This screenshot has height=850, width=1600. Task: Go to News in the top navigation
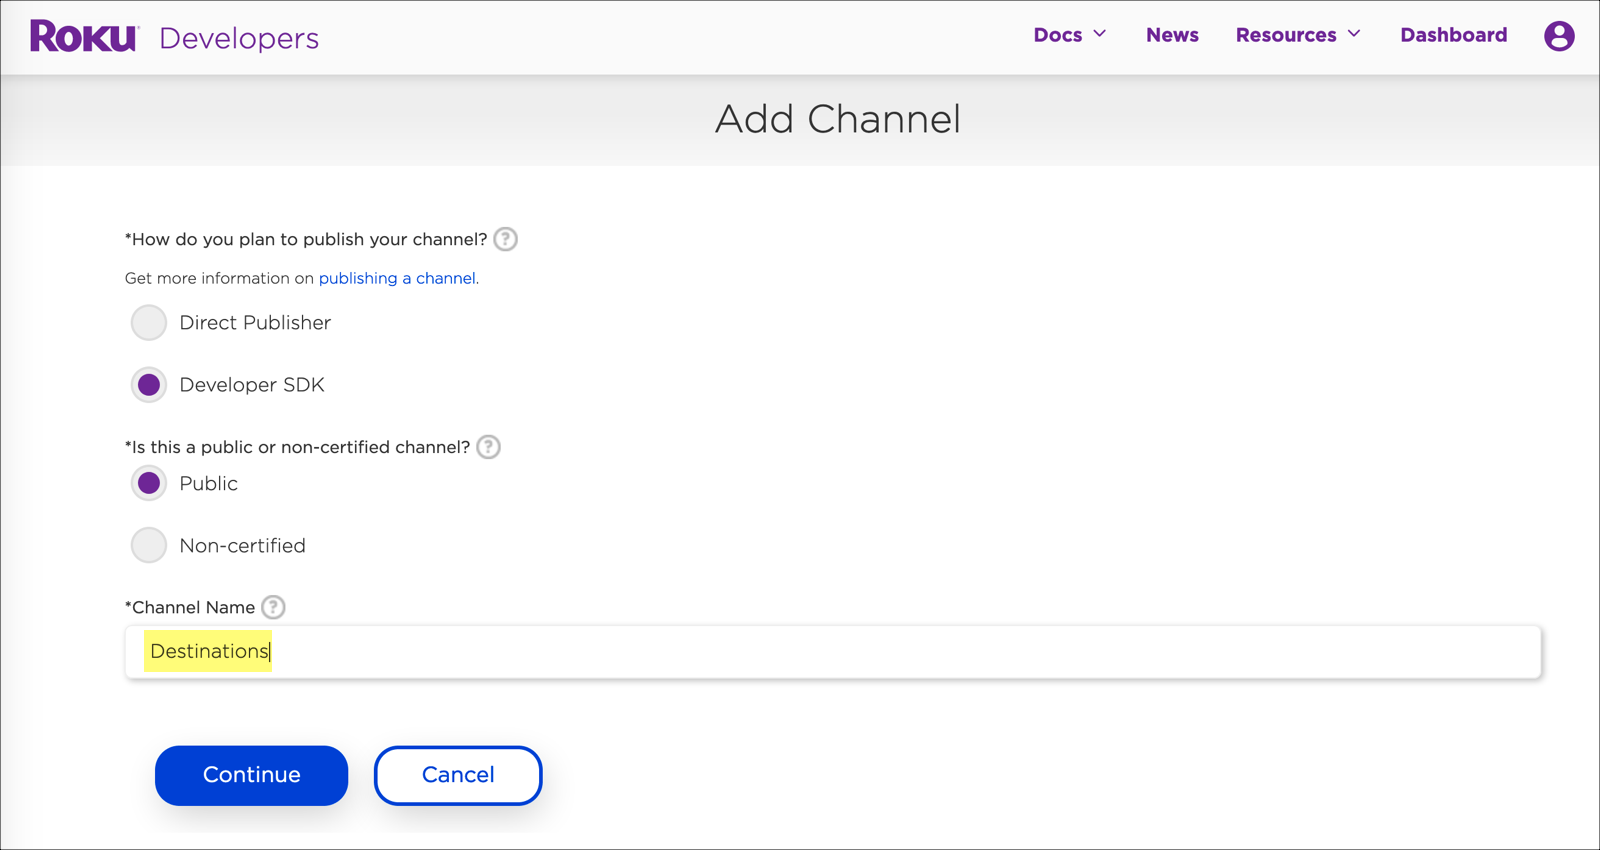click(1172, 35)
